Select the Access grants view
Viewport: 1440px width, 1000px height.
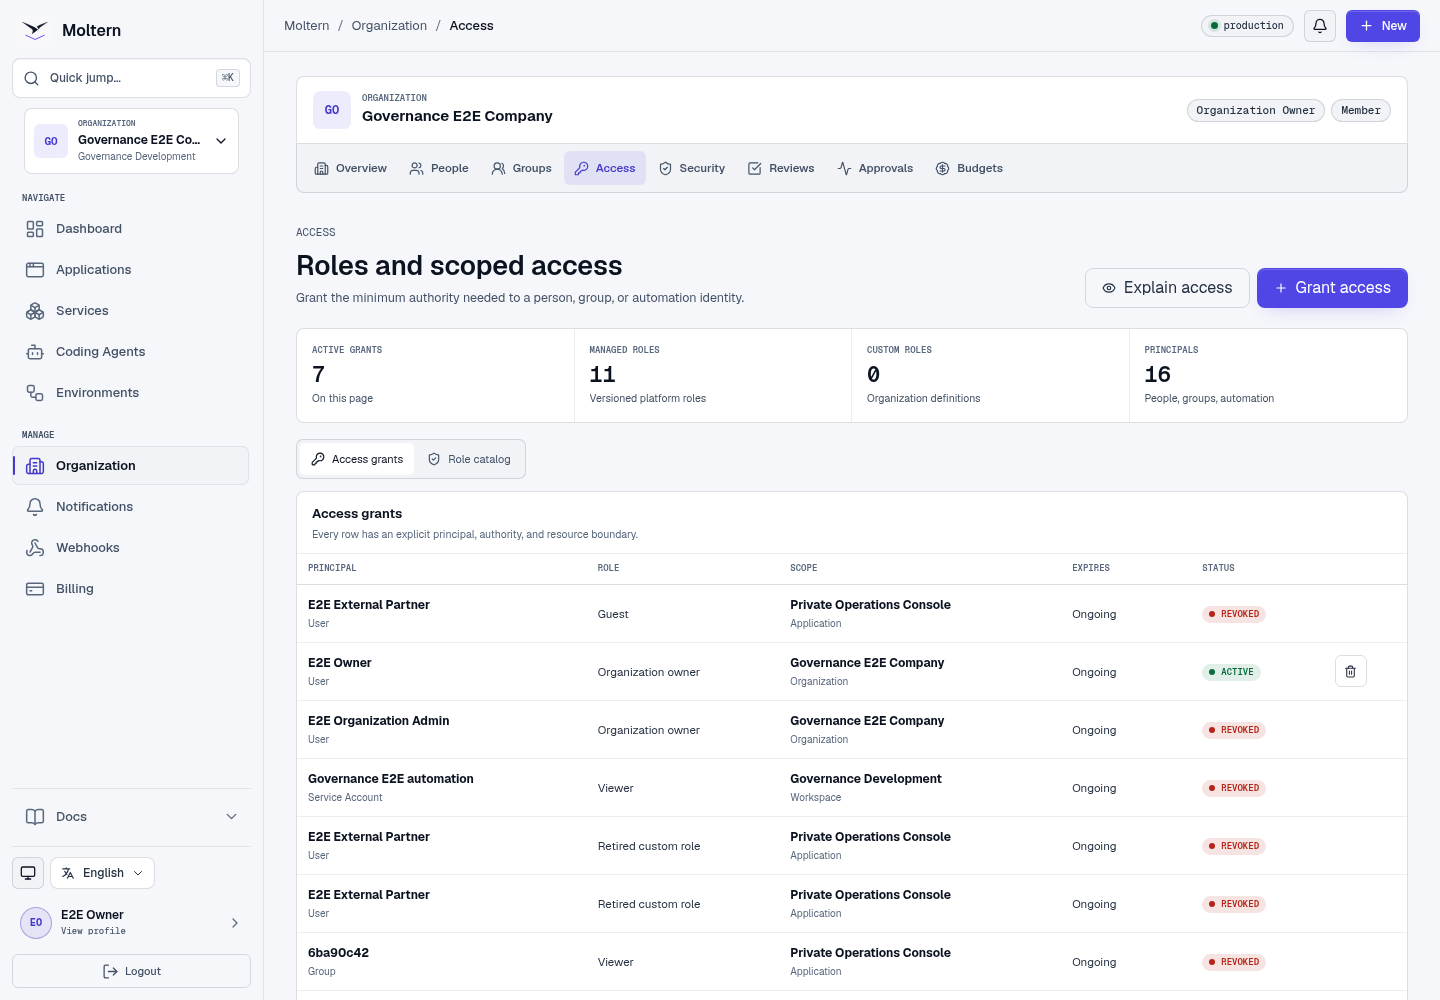click(x=357, y=459)
